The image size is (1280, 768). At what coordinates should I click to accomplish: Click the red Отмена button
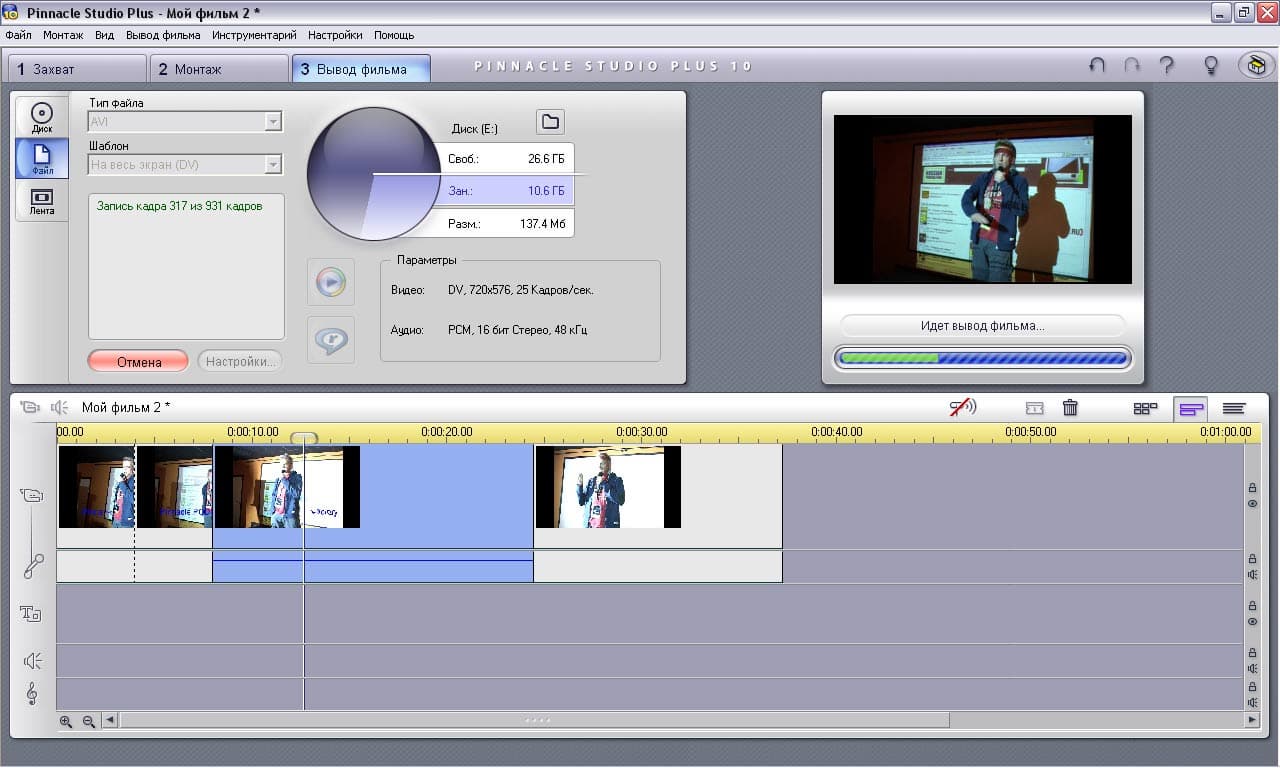(x=138, y=361)
